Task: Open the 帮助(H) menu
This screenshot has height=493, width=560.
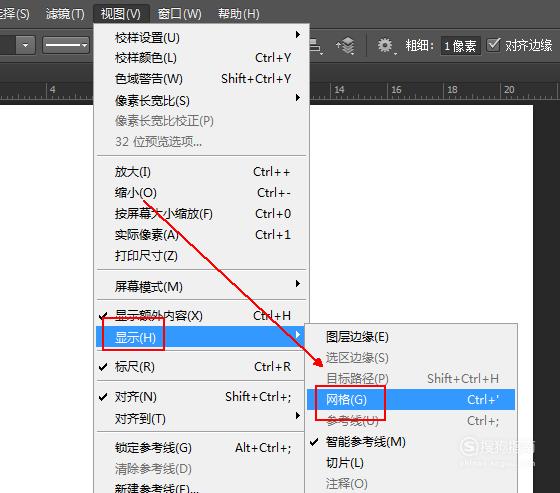Action: click(239, 14)
